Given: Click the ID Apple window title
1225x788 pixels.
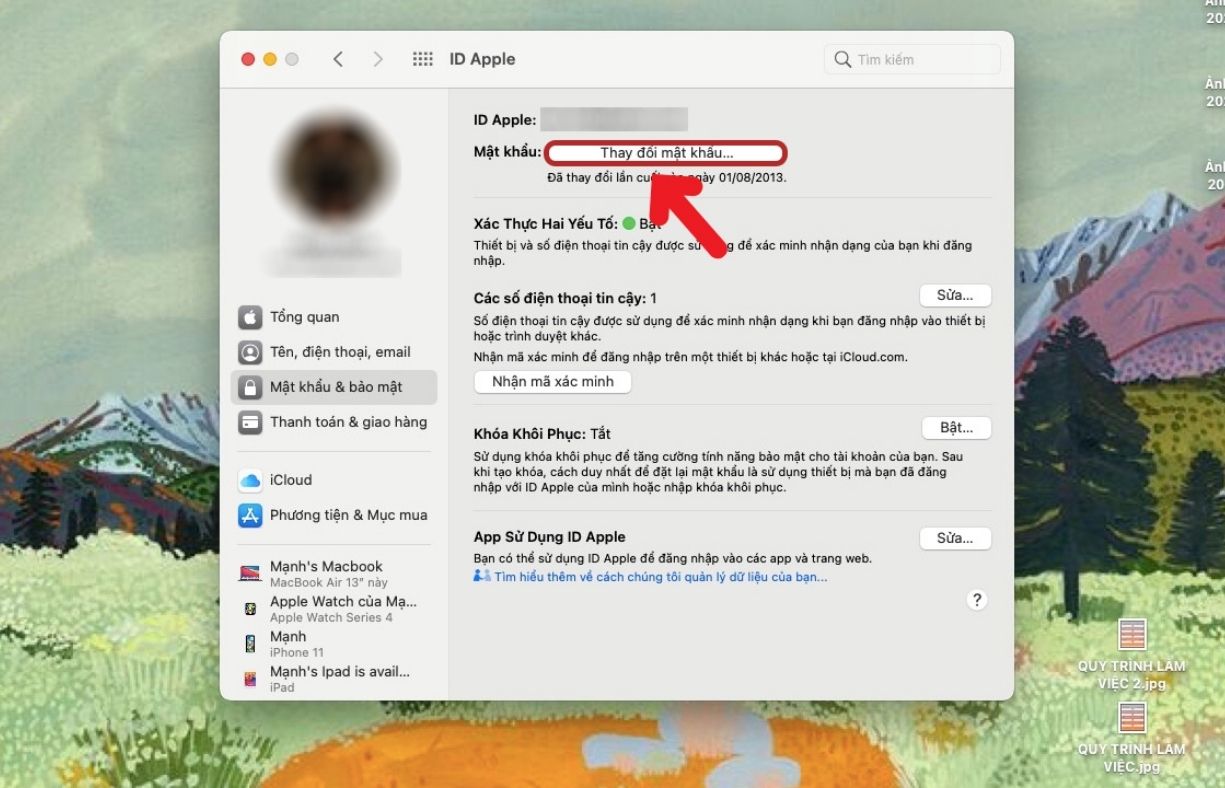Looking at the screenshot, I should point(482,59).
